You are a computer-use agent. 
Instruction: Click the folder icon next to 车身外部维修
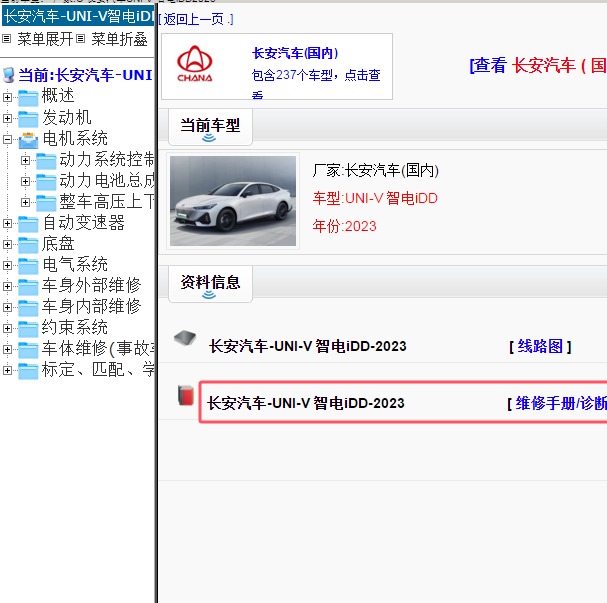pos(28,286)
